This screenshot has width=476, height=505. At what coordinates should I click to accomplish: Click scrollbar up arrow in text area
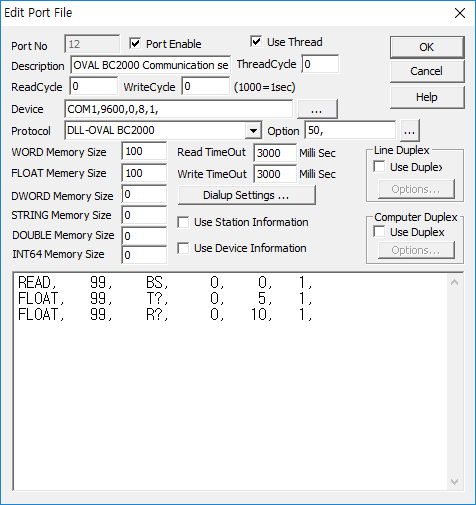454,283
